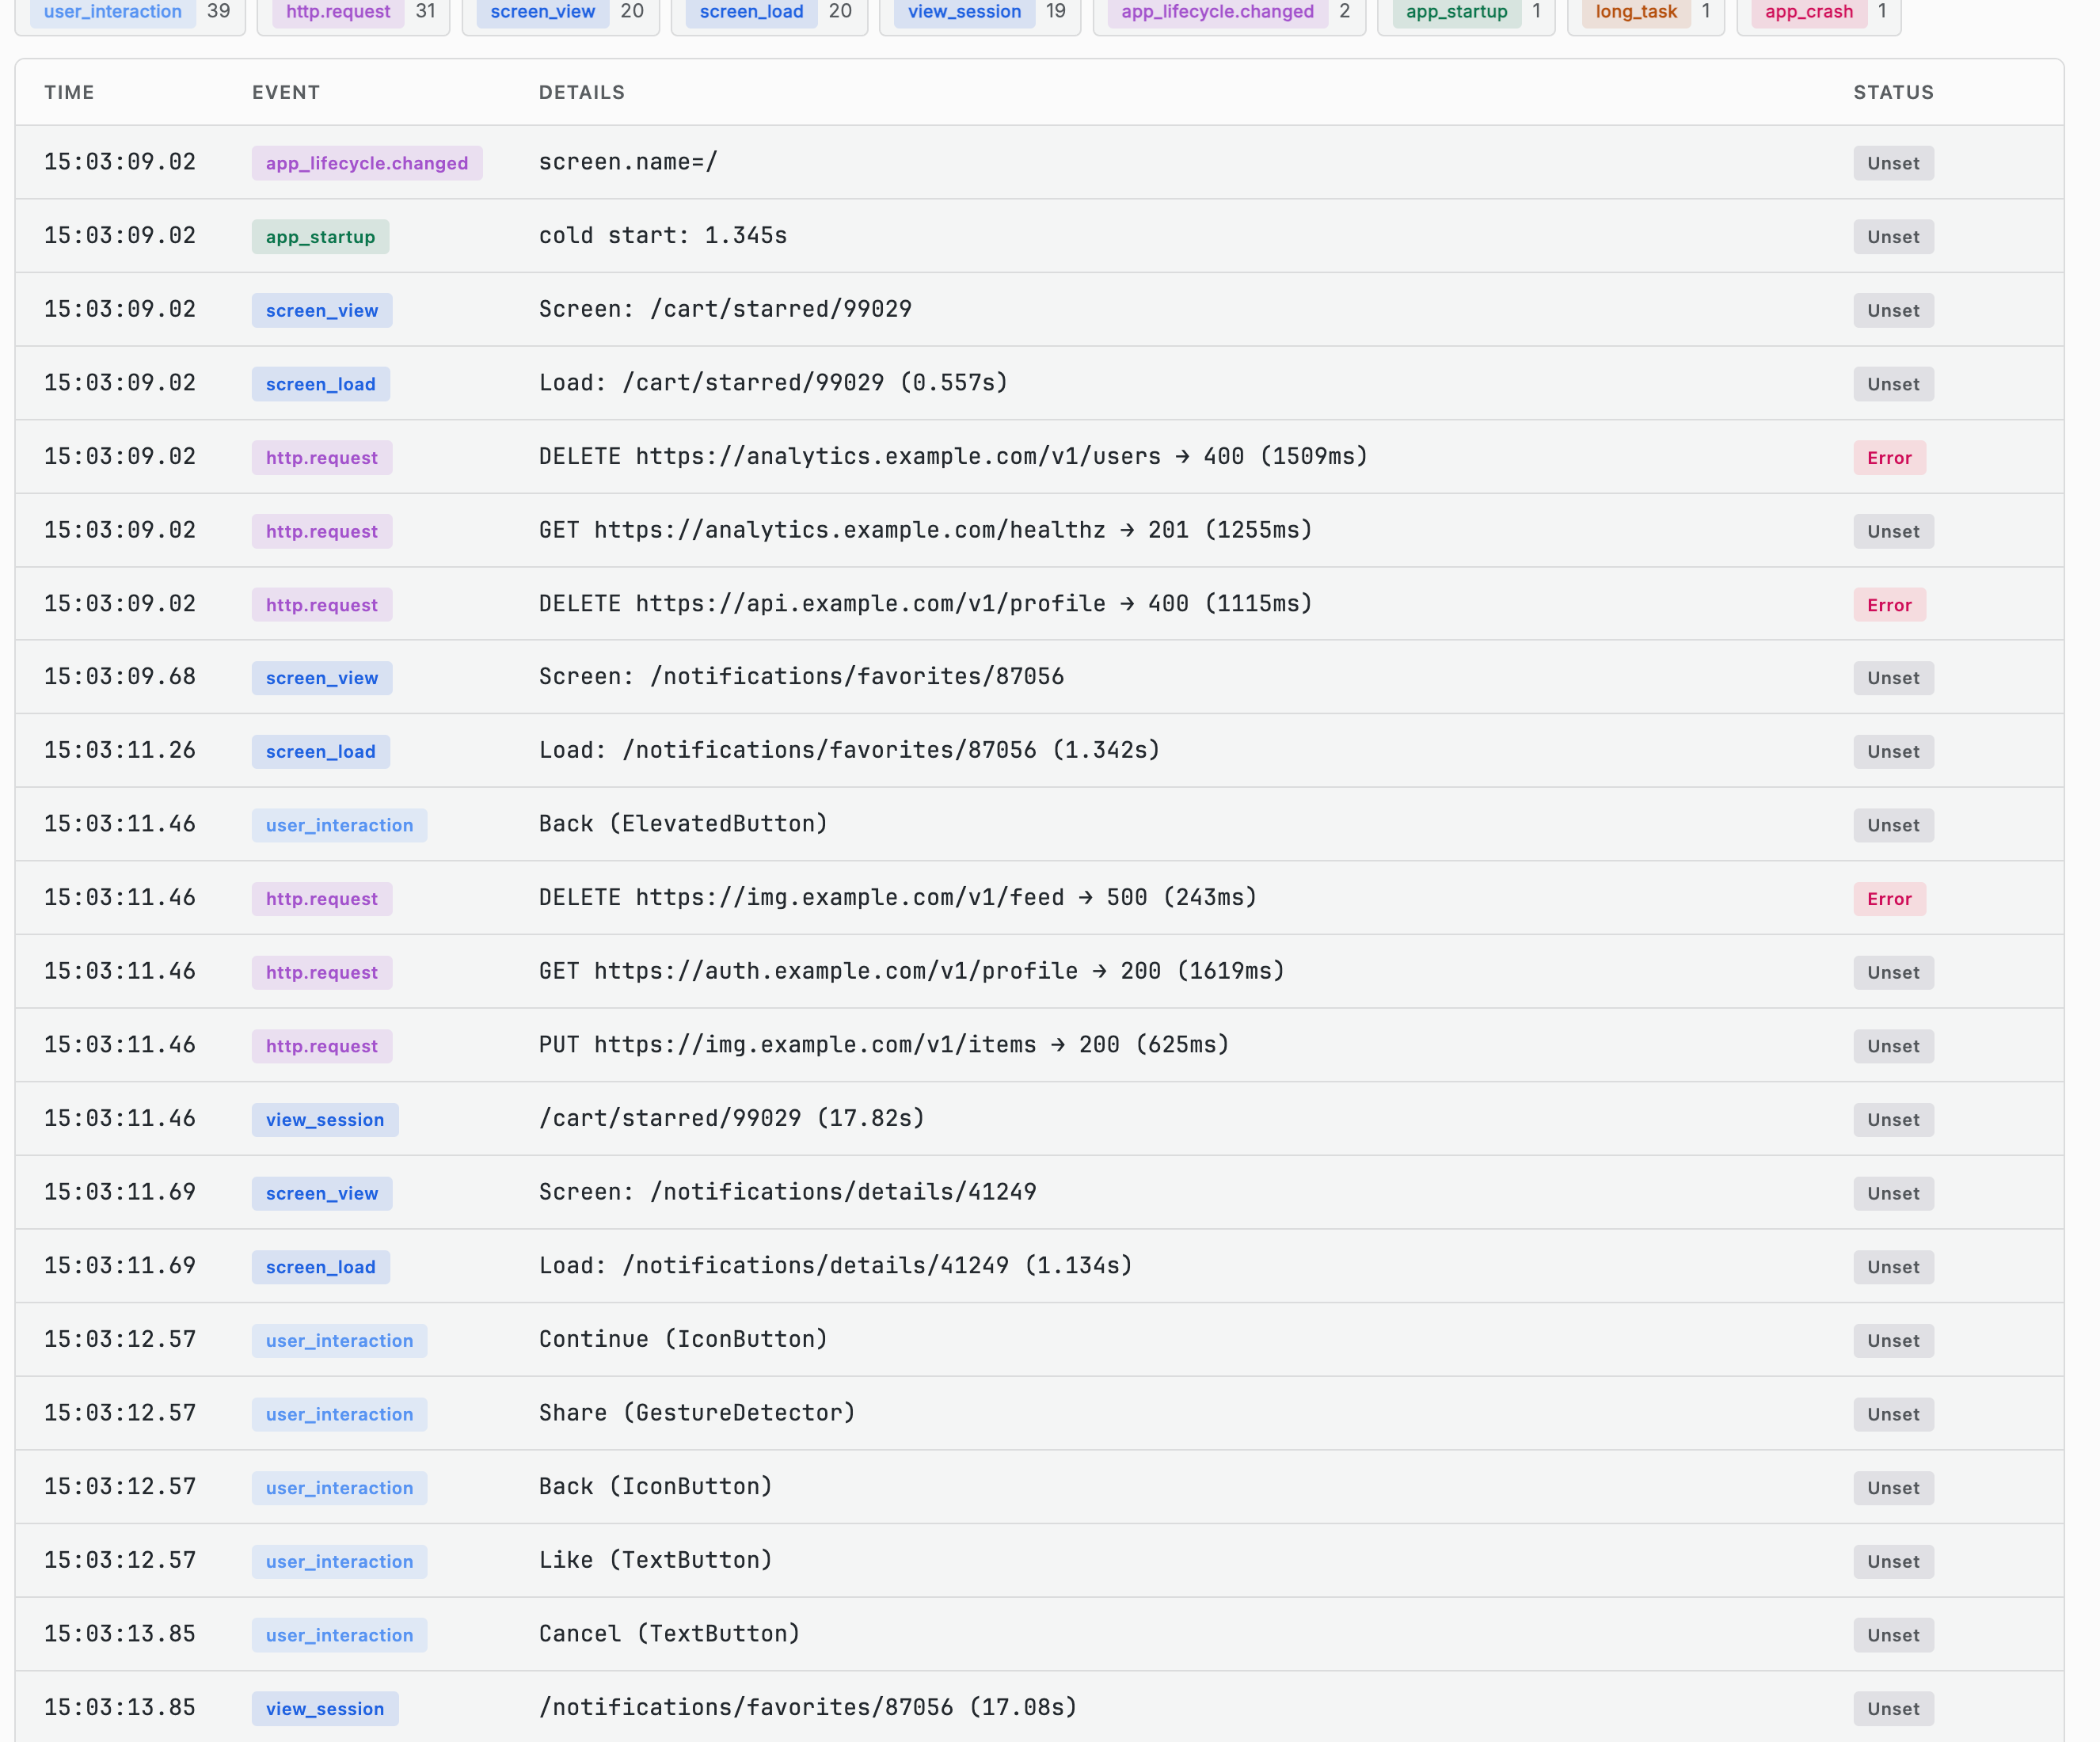
Task: Click timestamp 15:03:09.68
Action: (120, 677)
